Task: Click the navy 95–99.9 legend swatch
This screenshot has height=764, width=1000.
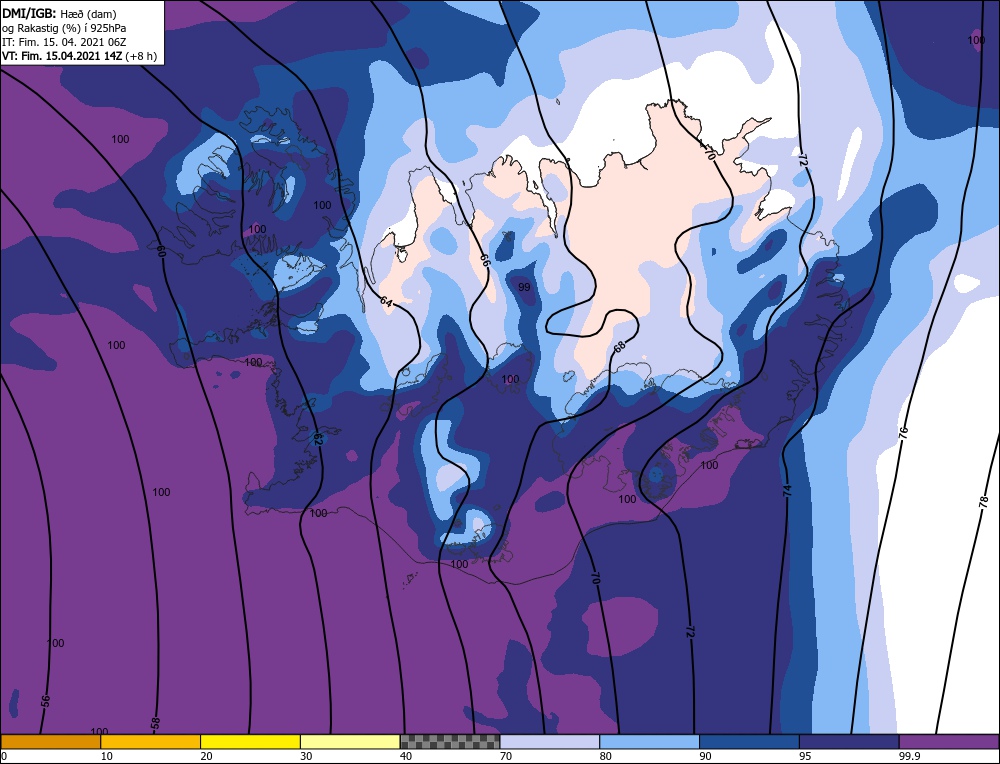Action: [849, 742]
